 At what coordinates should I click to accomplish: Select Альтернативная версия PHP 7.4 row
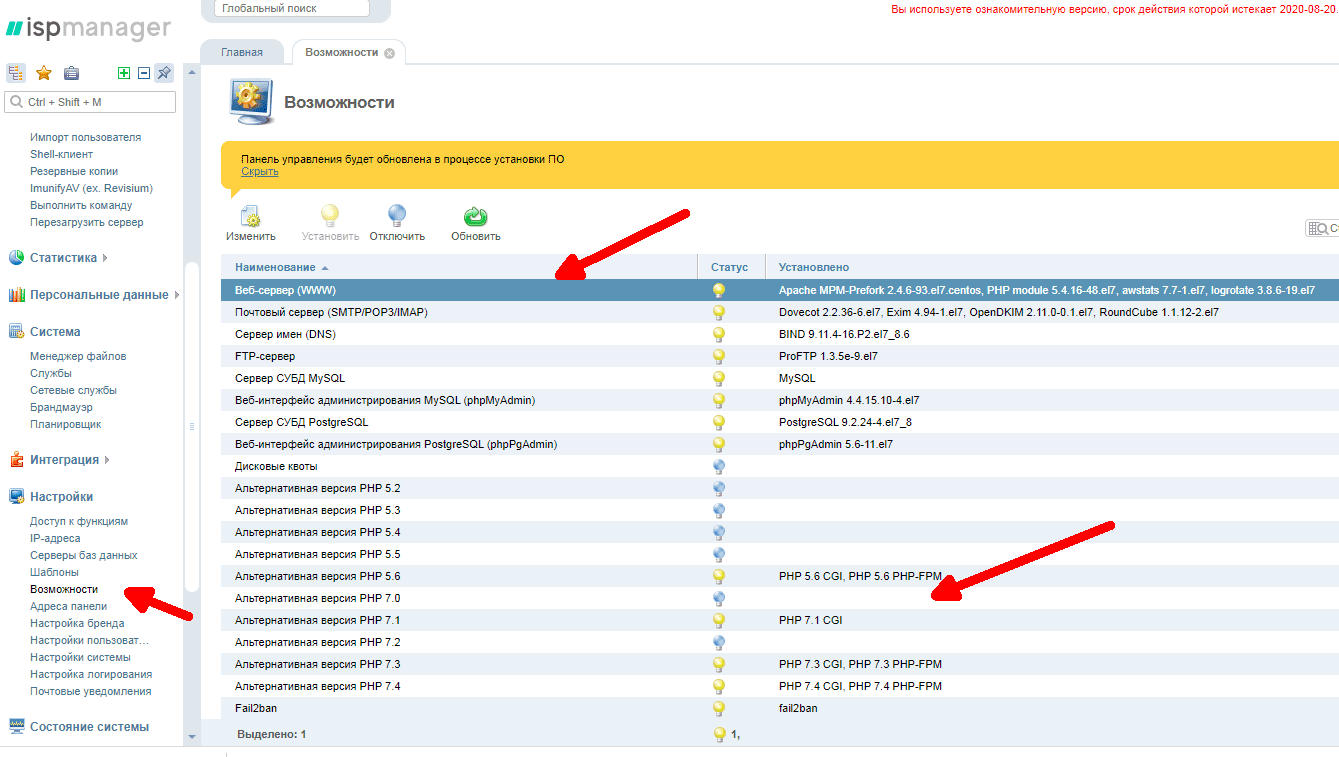click(780, 686)
